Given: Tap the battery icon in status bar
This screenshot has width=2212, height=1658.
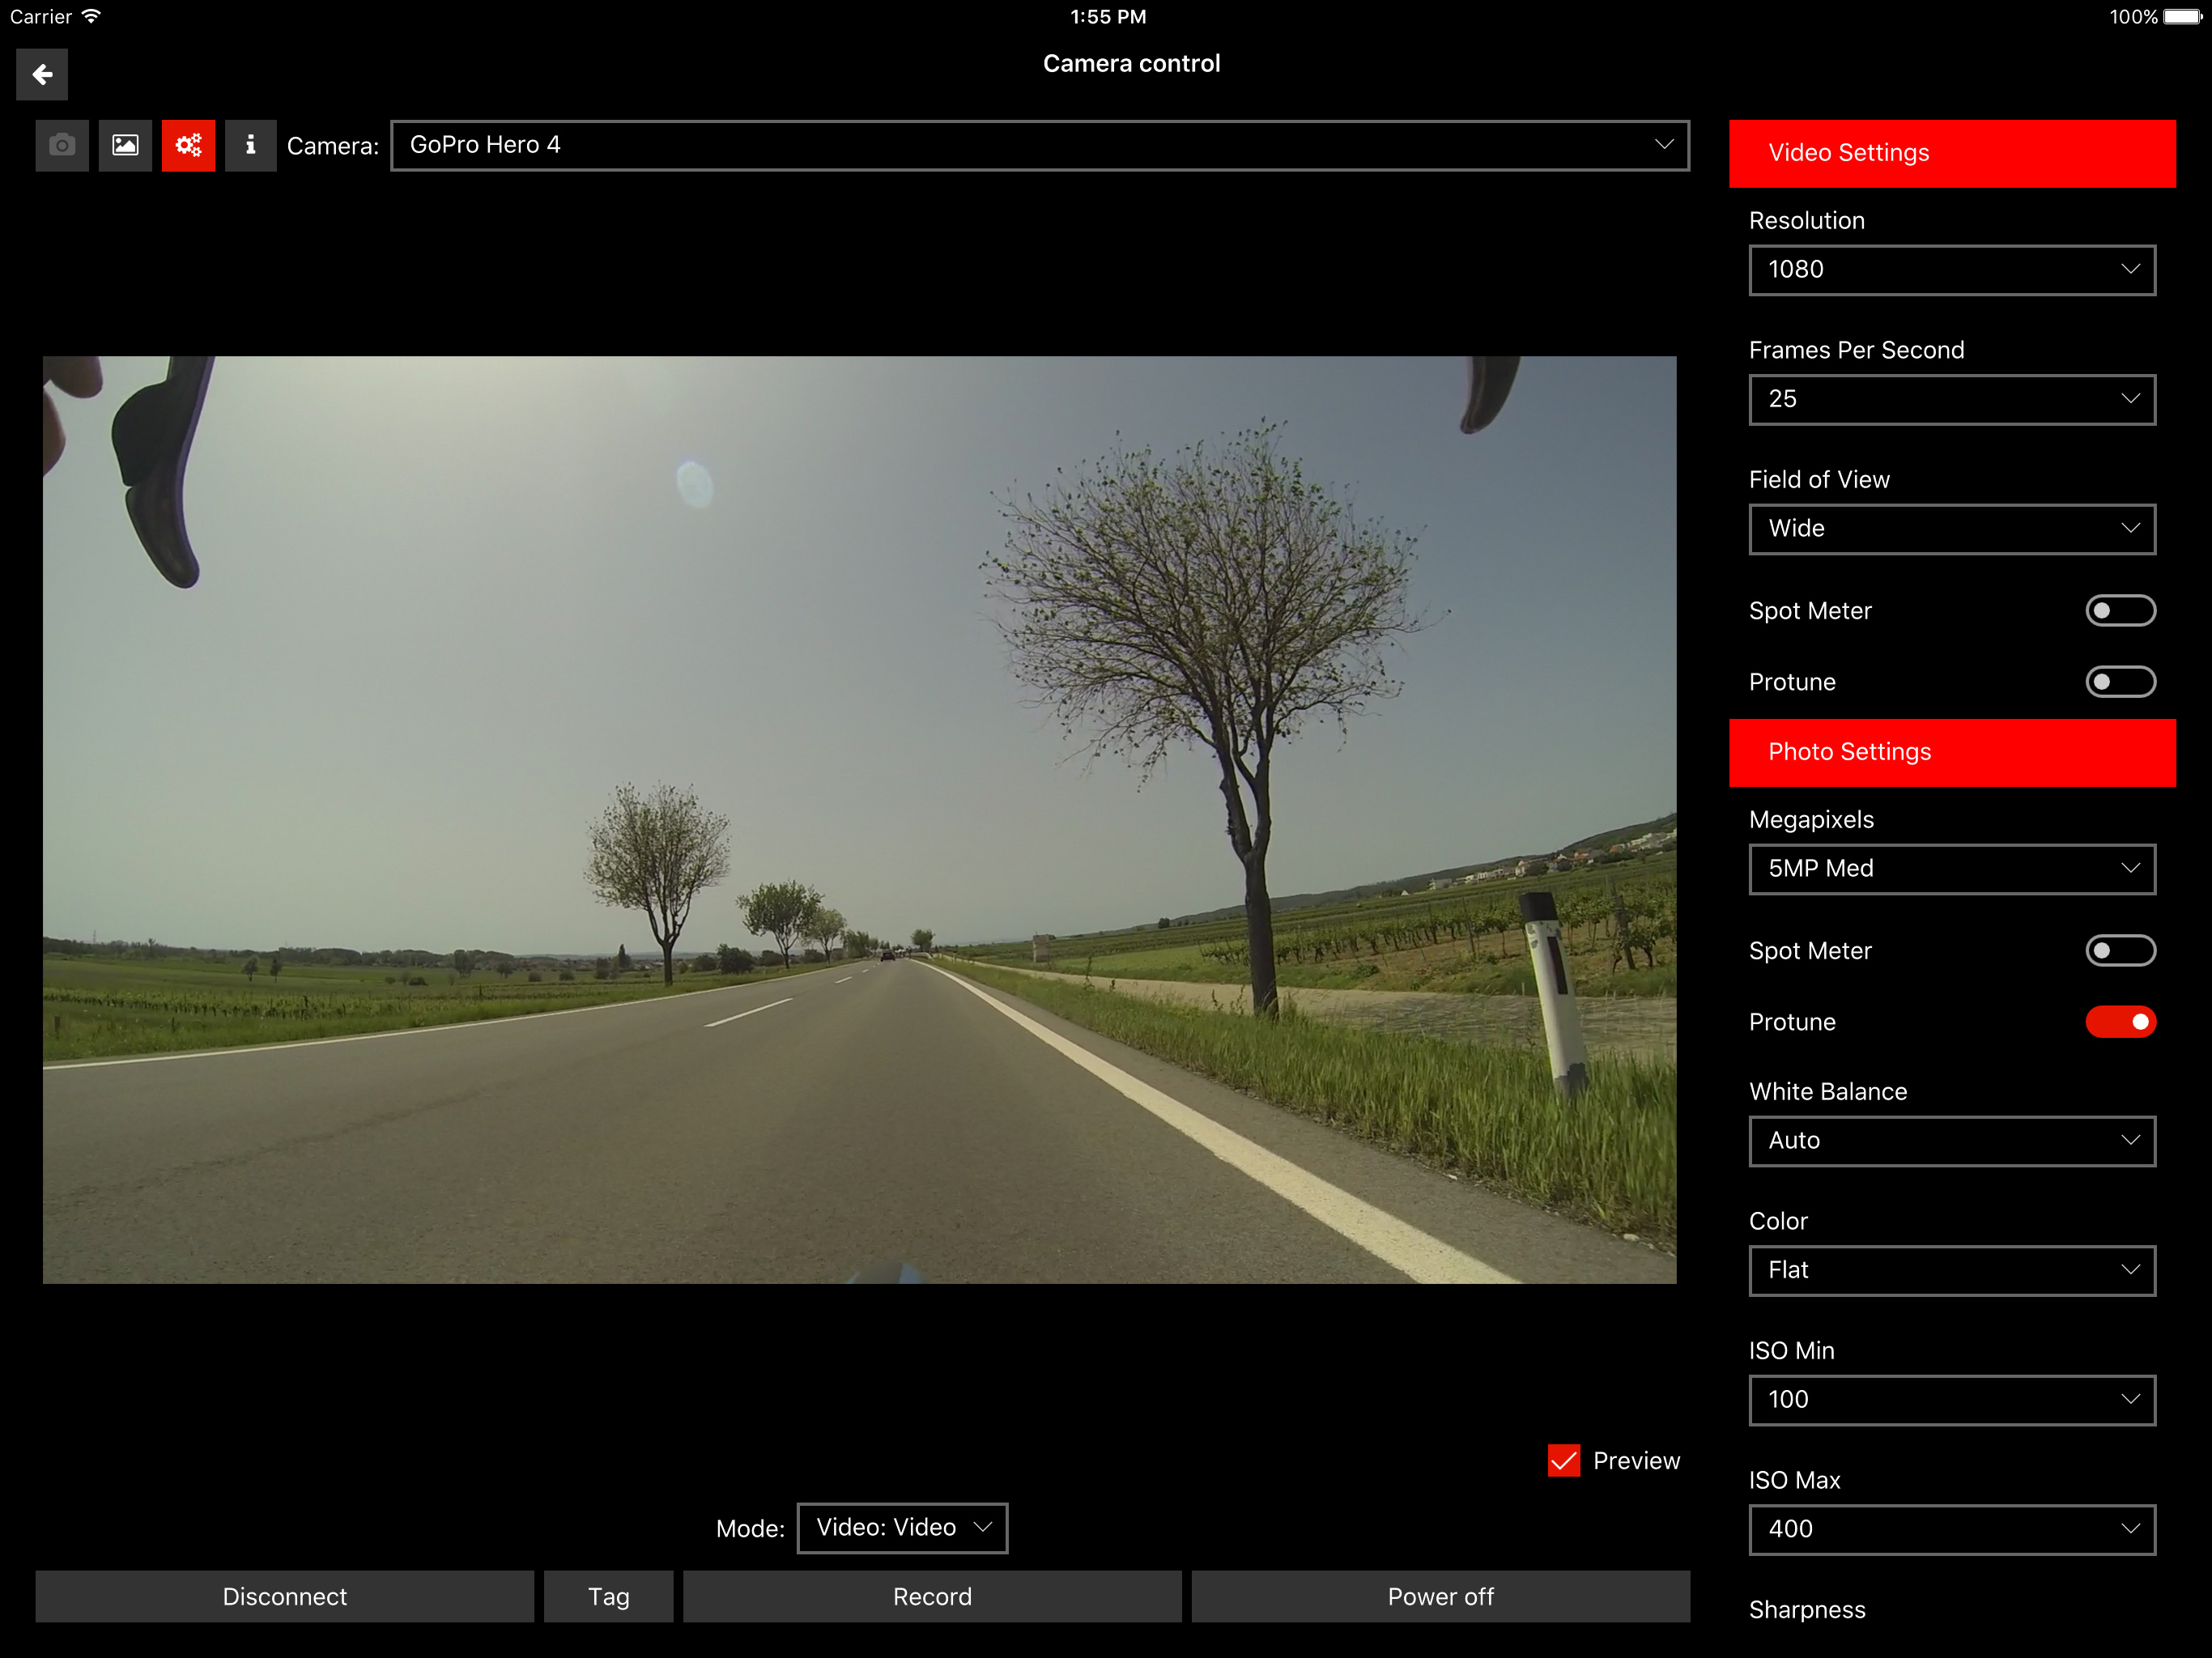Looking at the screenshot, I should 2182,17.
